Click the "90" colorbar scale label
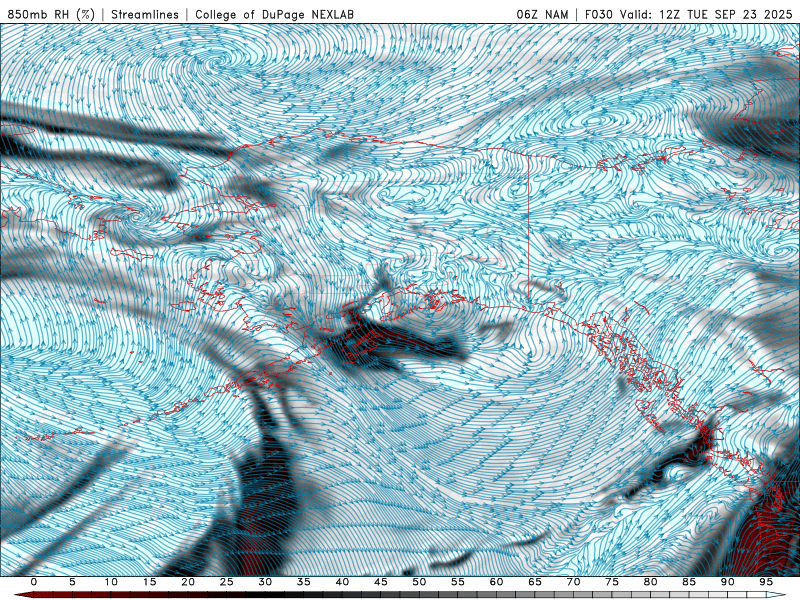This screenshot has width=800, height=600. (728, 582)
